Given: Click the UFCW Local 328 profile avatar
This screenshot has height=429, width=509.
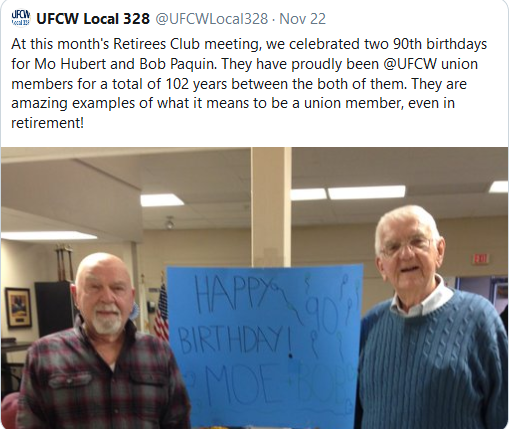Looking at the screenshot, I should click(x=21, y=17).
